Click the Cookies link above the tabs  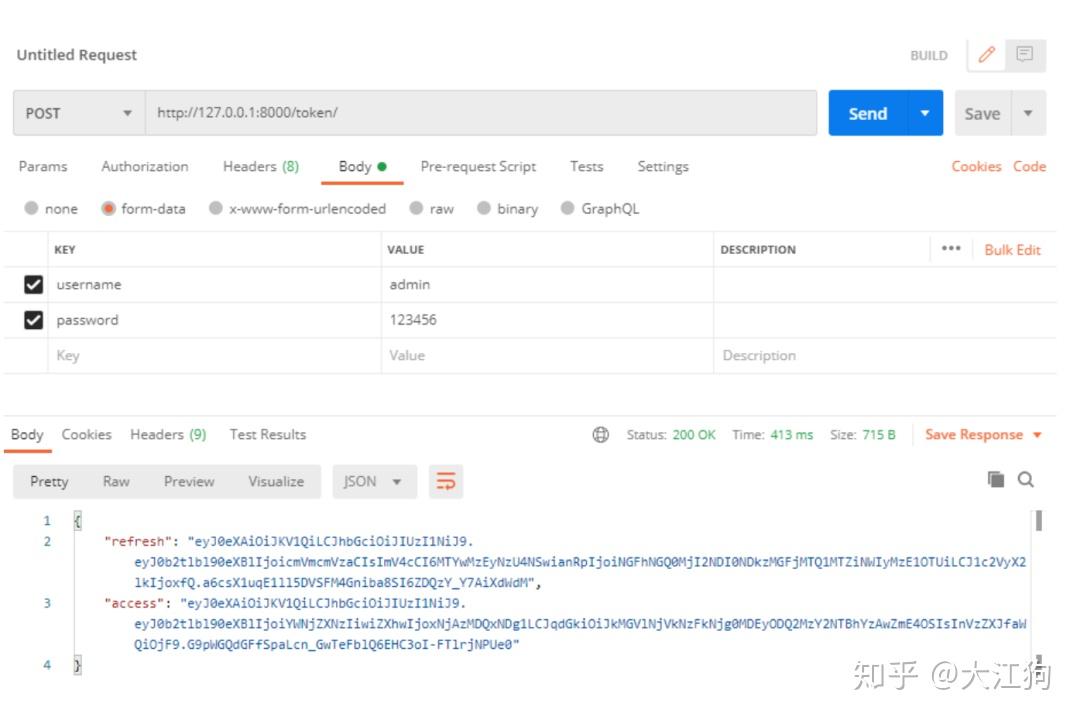(977, 166)
